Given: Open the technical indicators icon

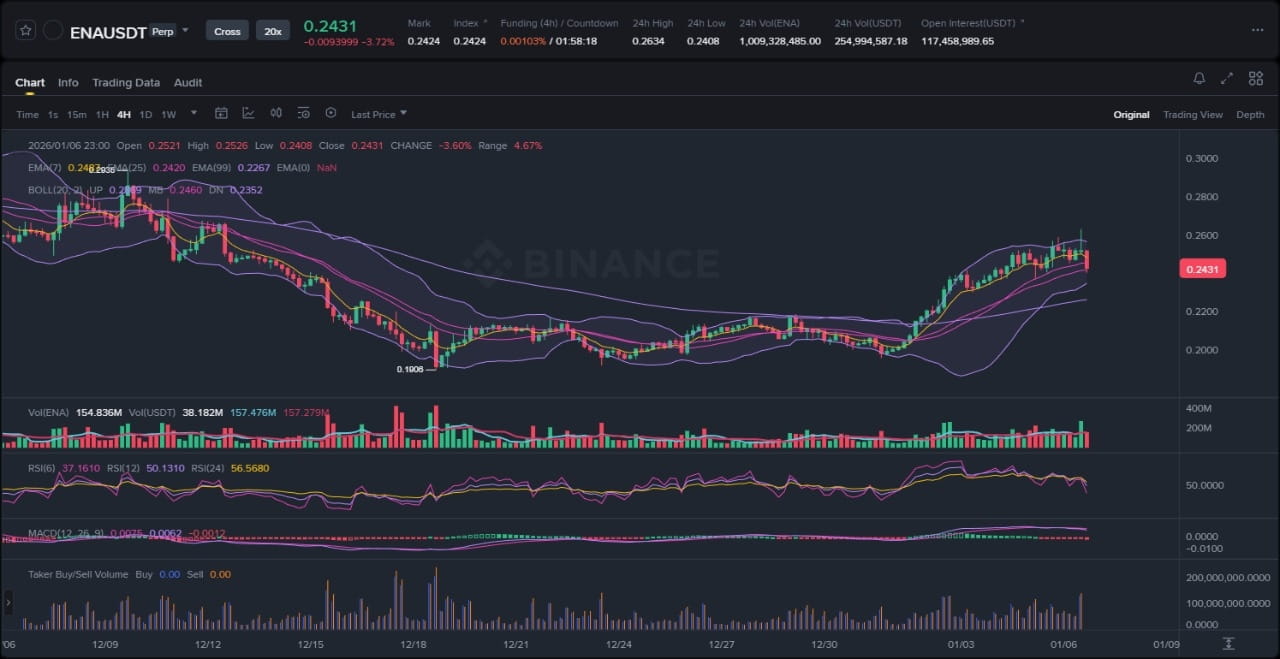Looking at the screenshot, I should 248,114.
